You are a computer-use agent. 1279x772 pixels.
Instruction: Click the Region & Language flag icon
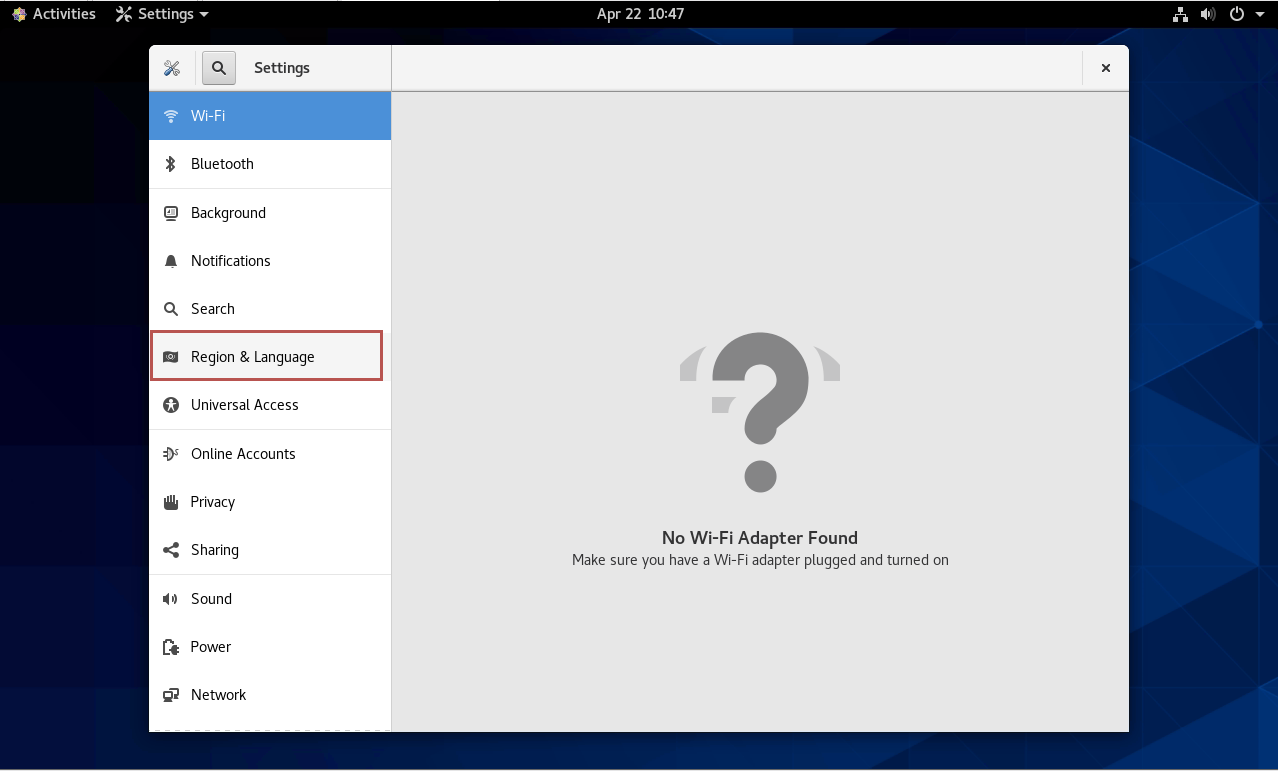[171, 357]
